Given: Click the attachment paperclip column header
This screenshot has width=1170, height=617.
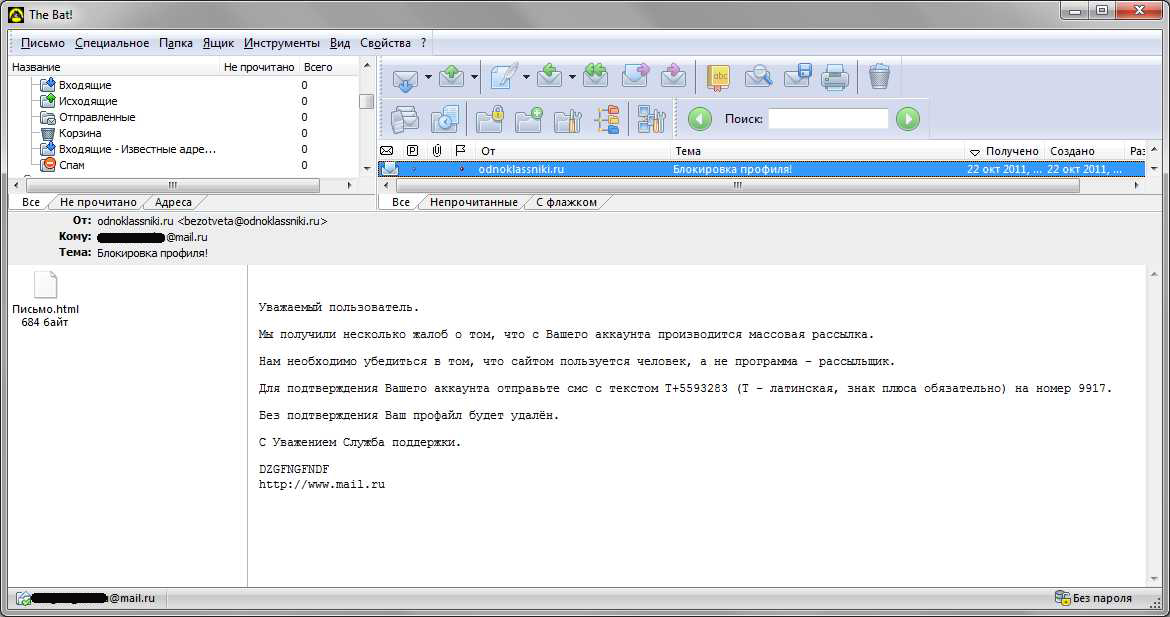Looking at the screenshot, I should click(437, 151).
